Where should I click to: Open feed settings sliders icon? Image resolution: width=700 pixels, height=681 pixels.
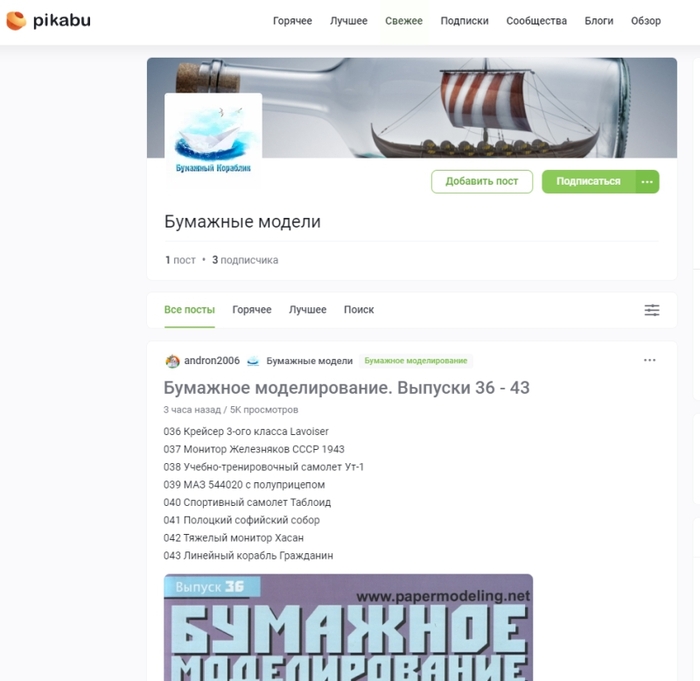652,310
